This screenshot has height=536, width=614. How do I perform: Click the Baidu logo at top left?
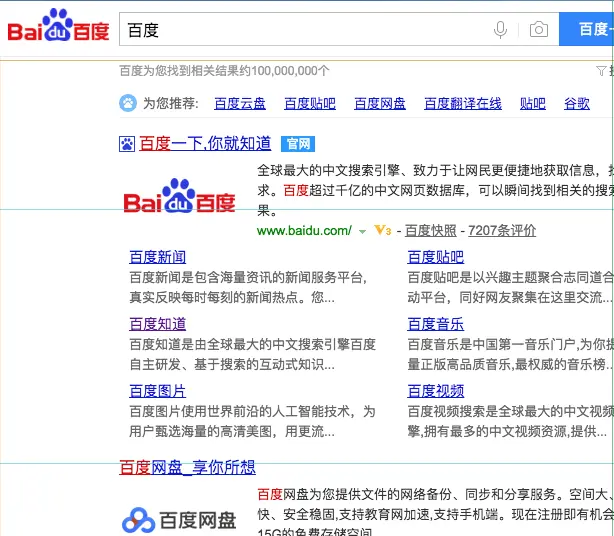[58, 25]
